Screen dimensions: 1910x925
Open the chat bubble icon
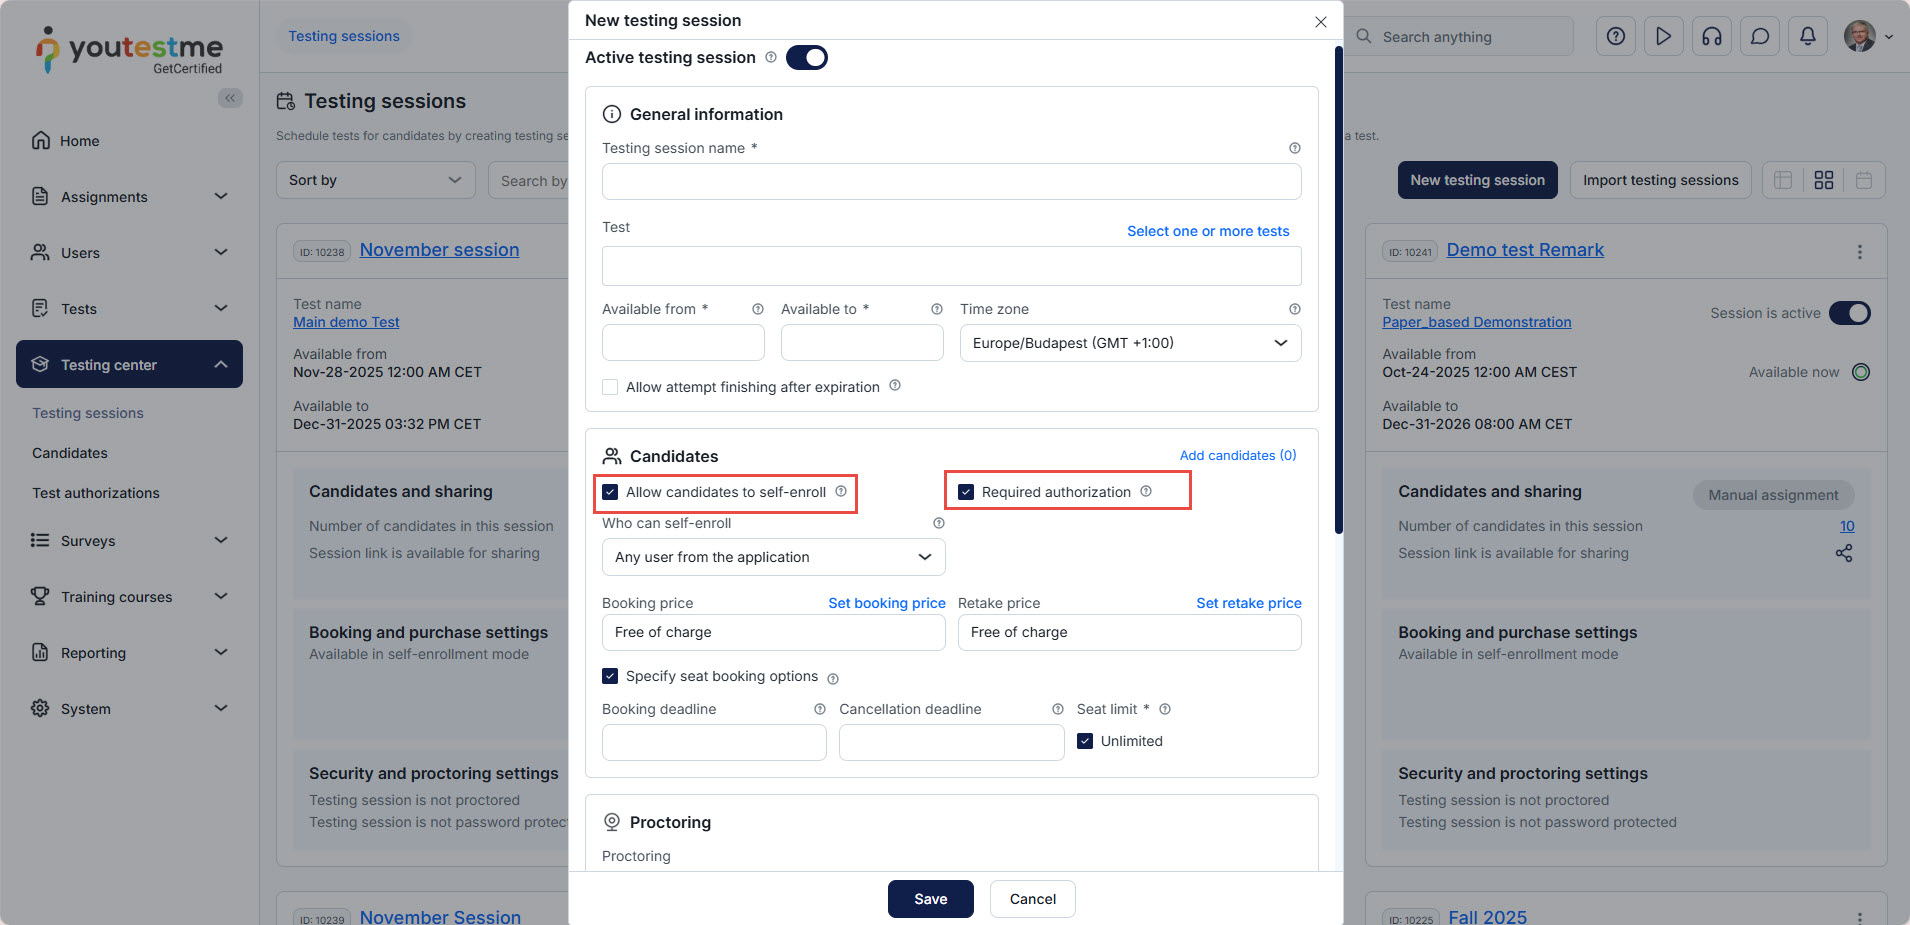[1759, 37]
